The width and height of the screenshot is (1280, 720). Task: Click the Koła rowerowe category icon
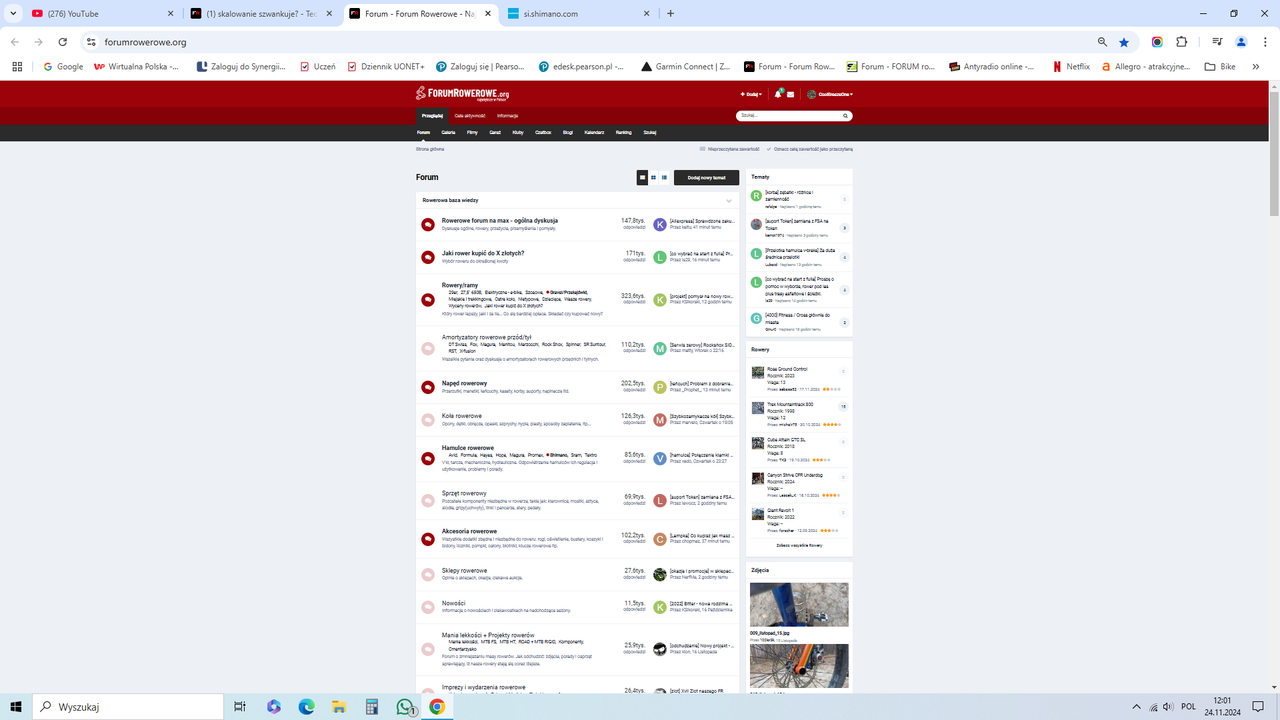click(x=428, y=419)
